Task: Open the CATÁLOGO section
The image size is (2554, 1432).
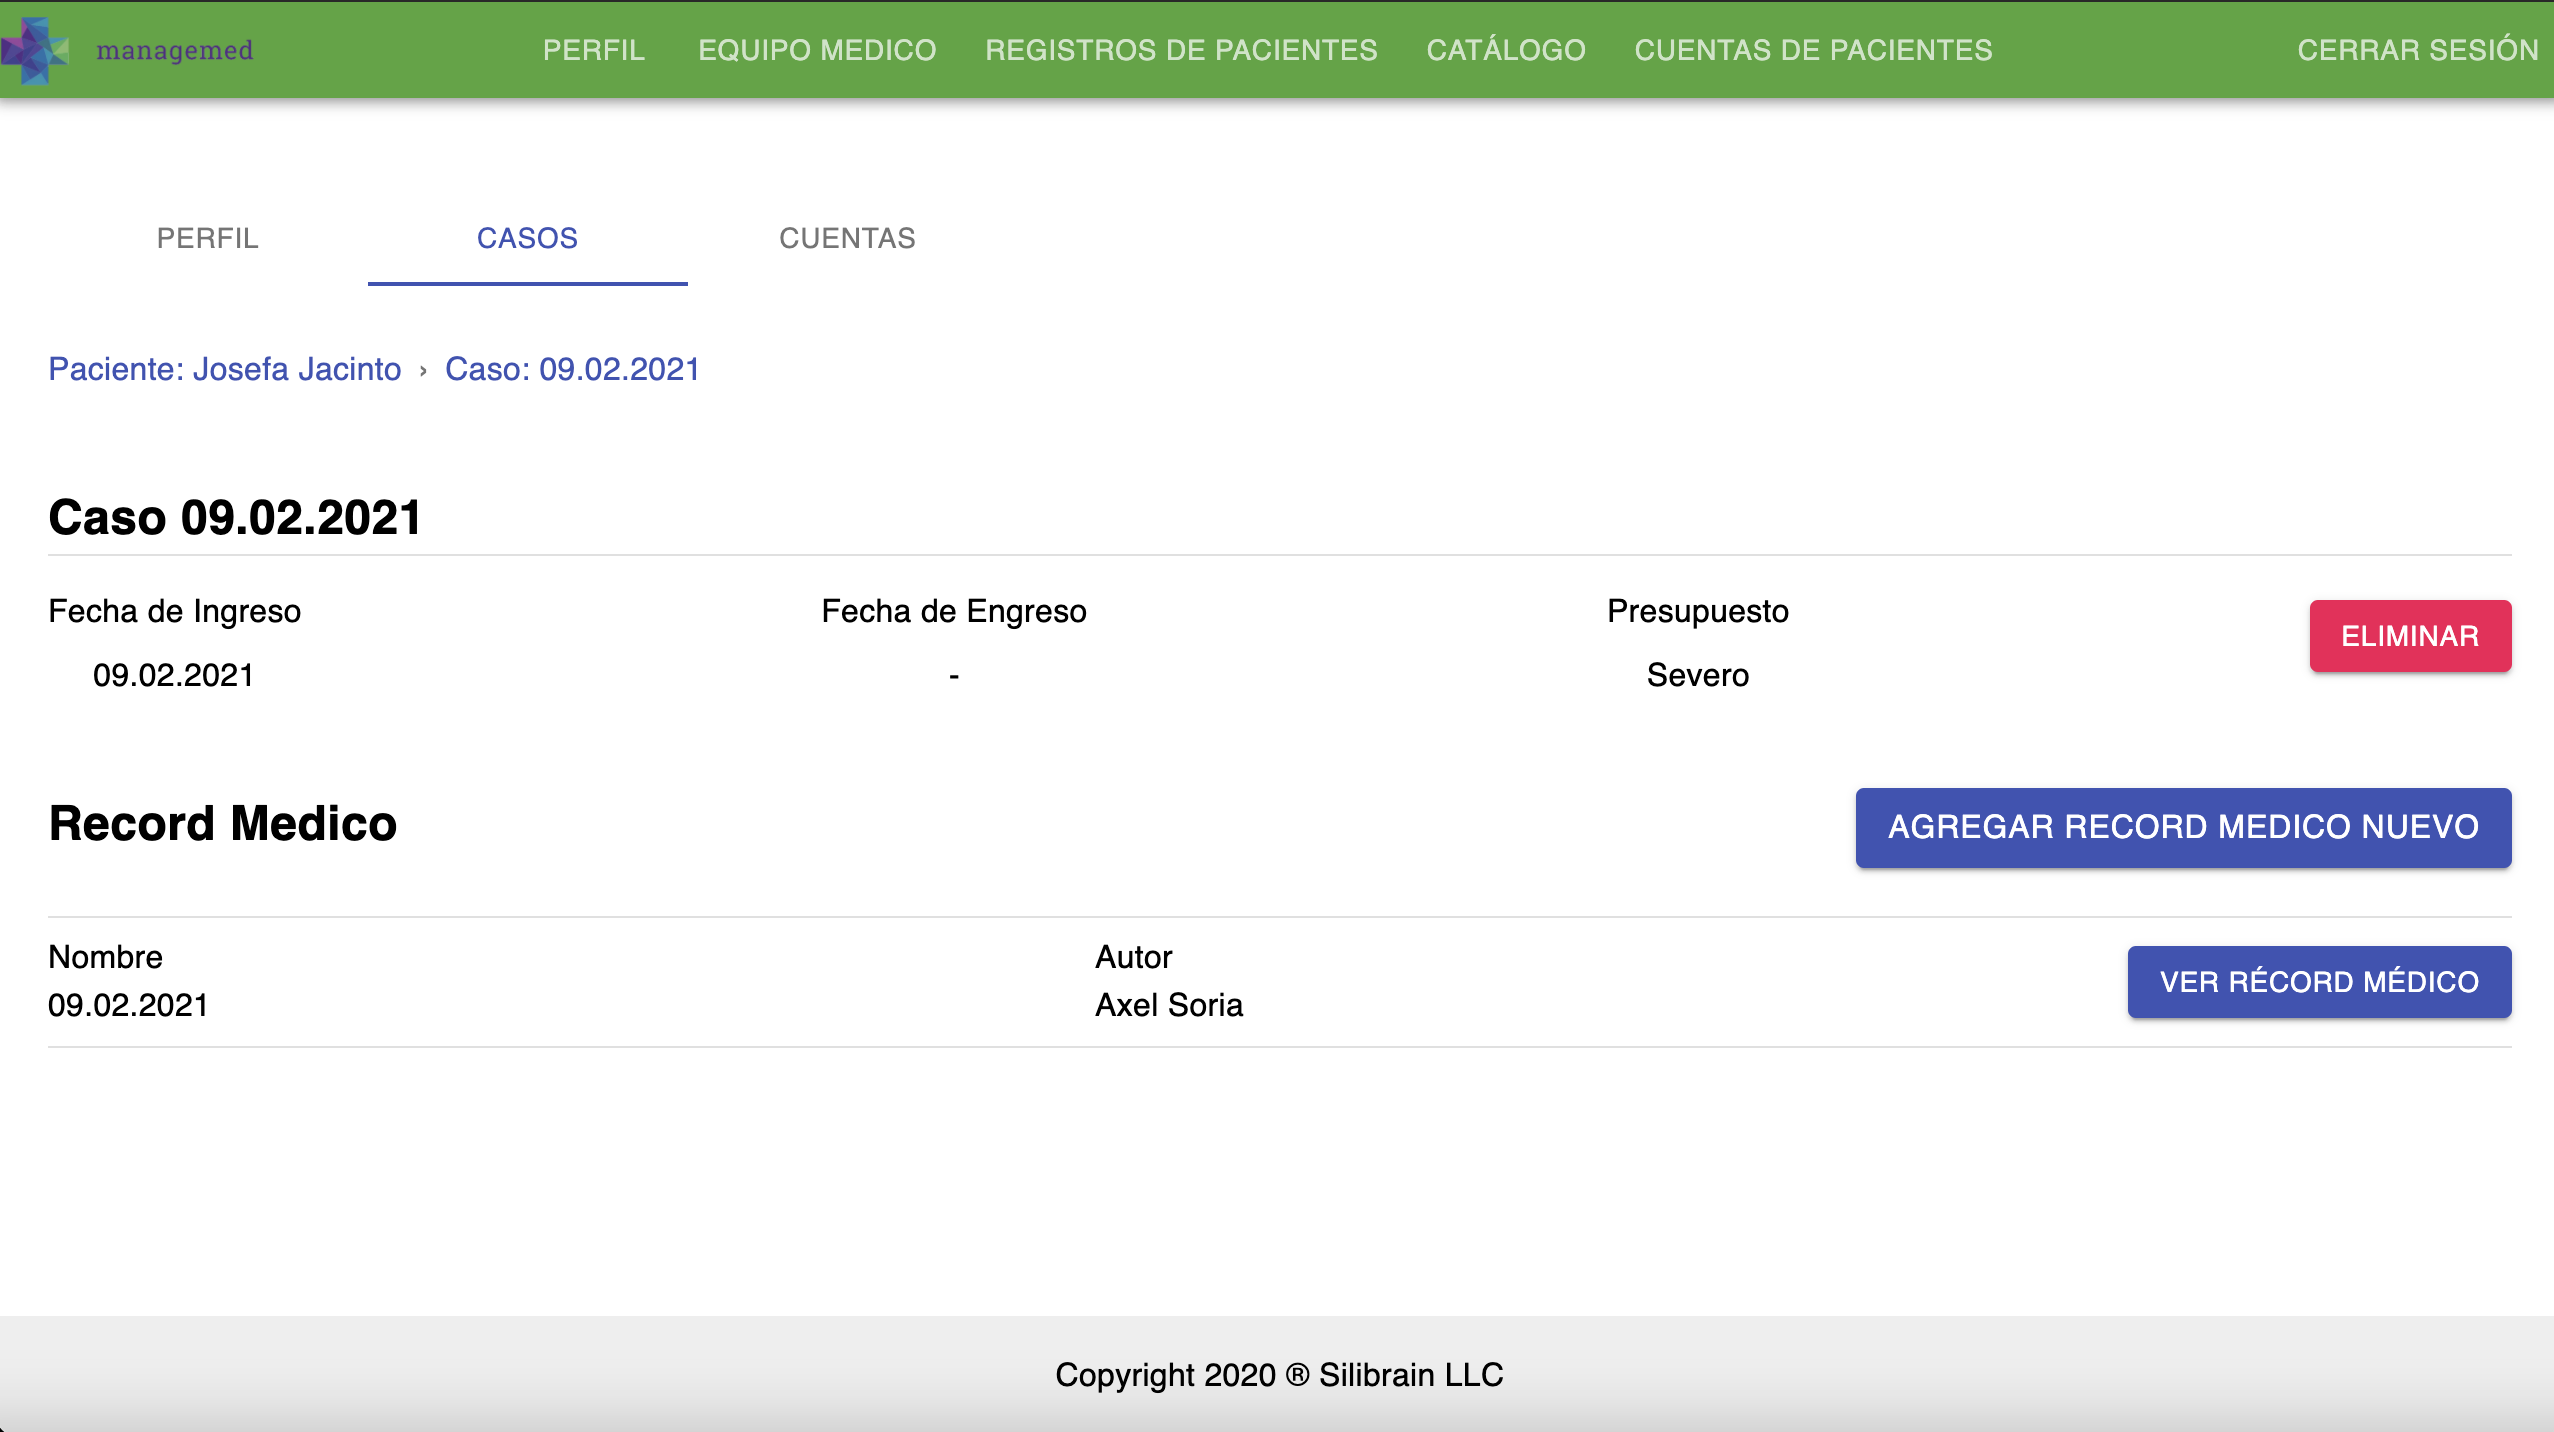Action: click(x=1505, y=50)
